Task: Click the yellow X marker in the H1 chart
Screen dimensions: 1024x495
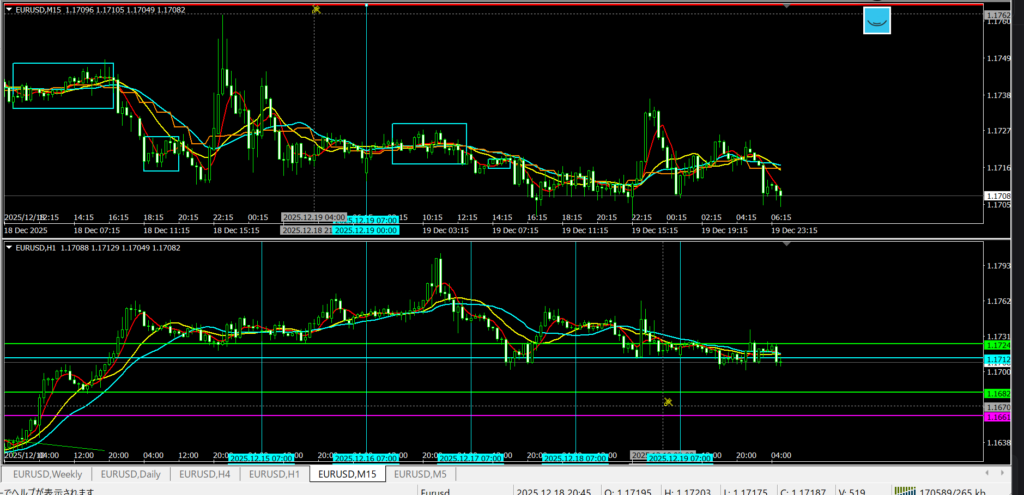Action: click(x=668, y=401)
